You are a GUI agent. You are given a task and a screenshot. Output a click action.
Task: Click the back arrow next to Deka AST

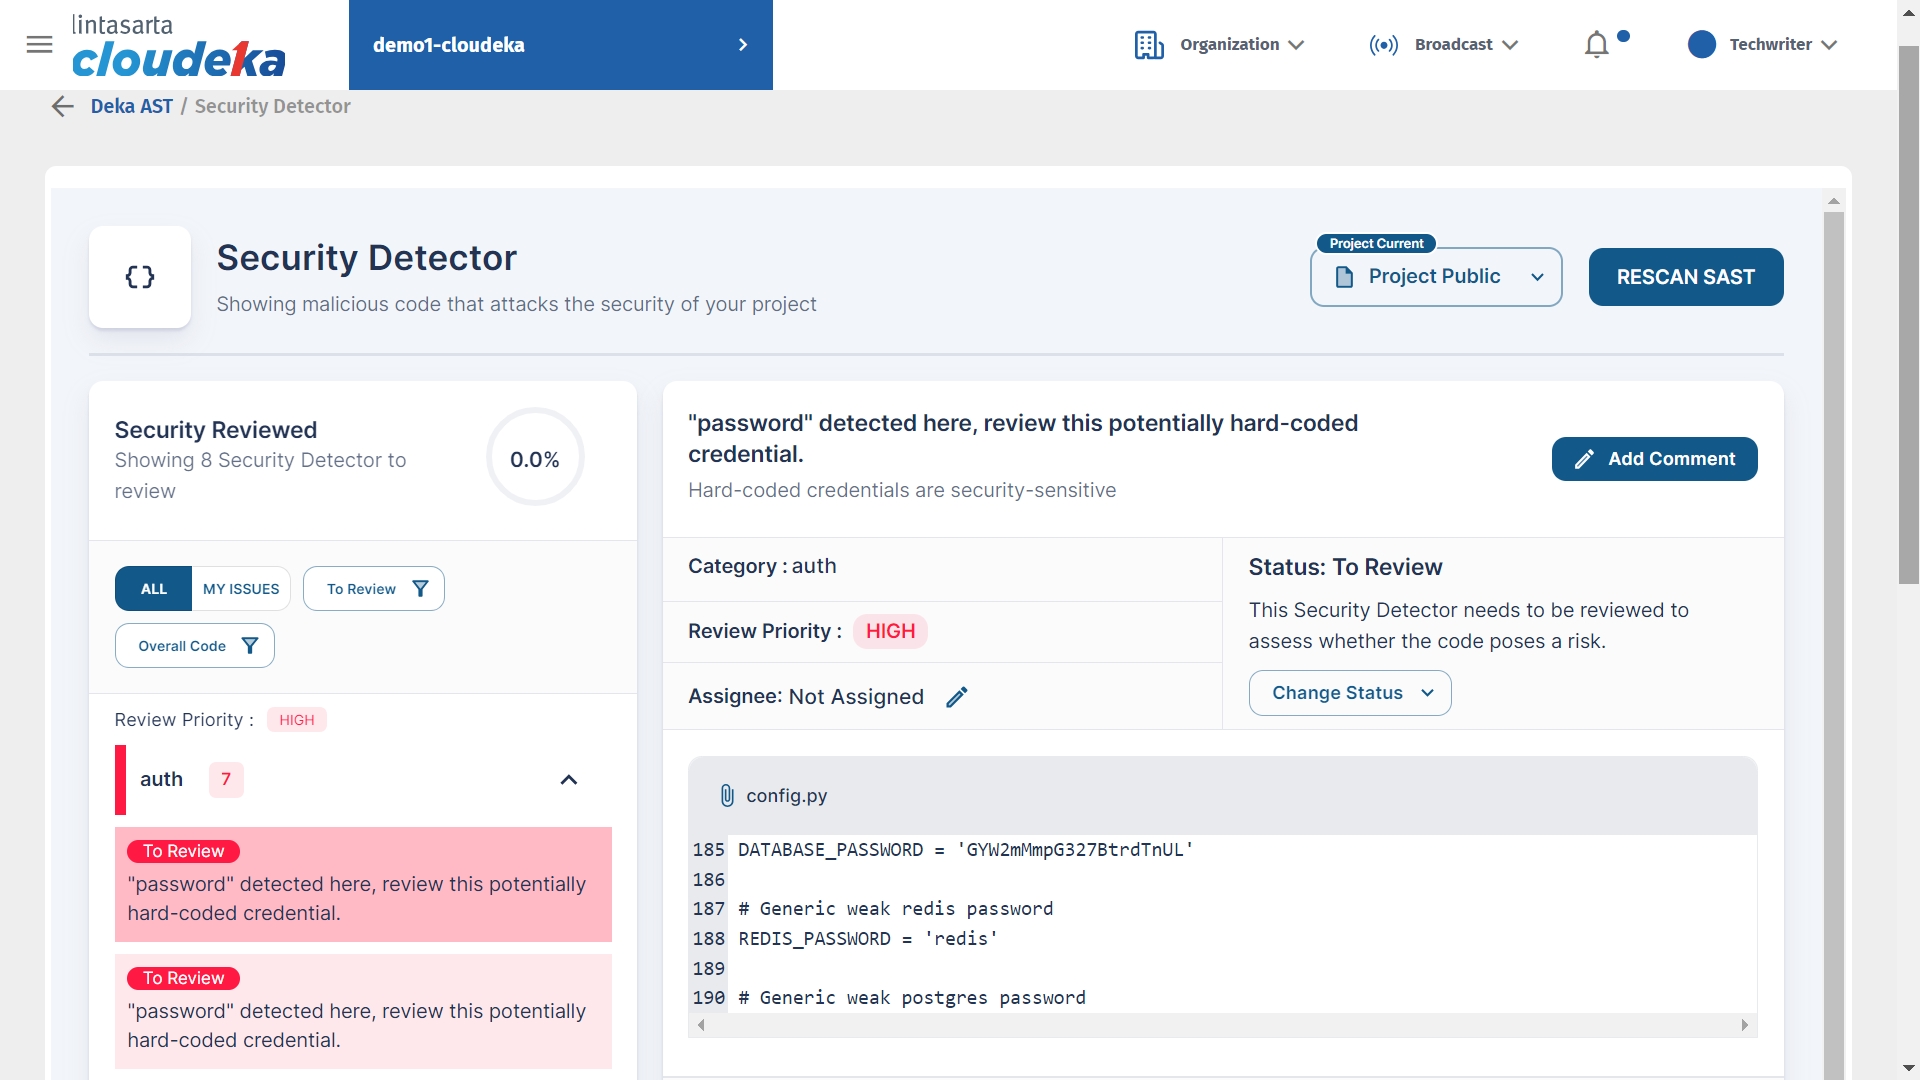tap(63, 107)
